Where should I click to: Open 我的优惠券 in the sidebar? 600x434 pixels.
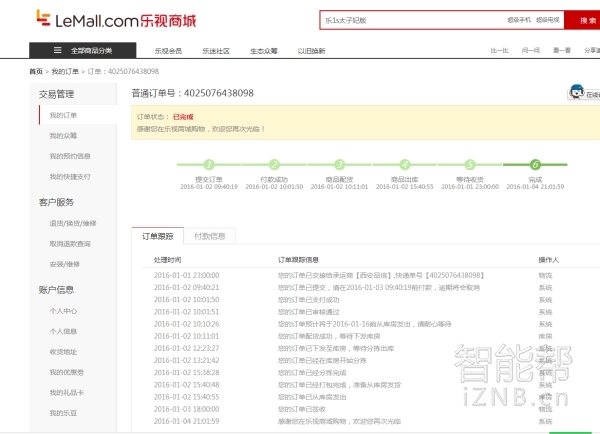(67, 372)
